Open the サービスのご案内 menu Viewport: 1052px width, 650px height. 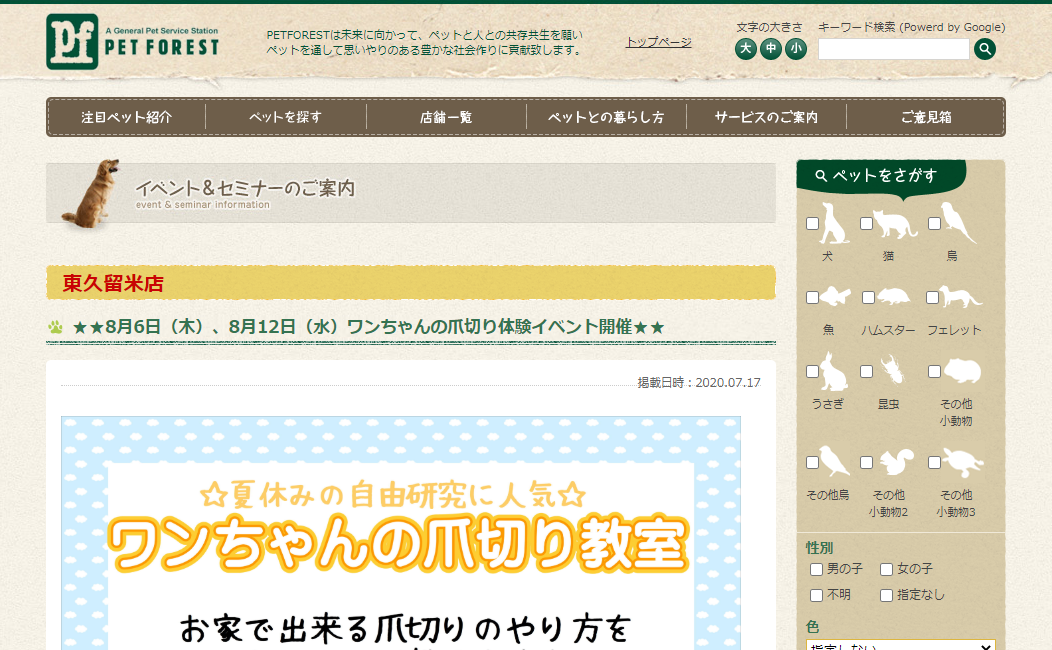coord(766,117)
